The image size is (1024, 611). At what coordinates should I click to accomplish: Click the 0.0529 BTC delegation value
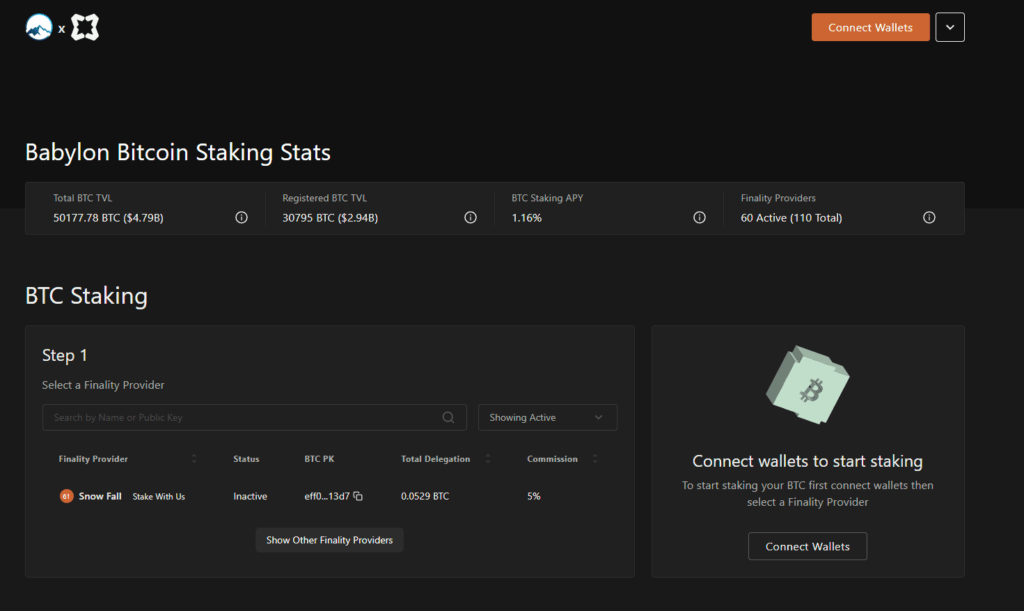click(425, 496)
